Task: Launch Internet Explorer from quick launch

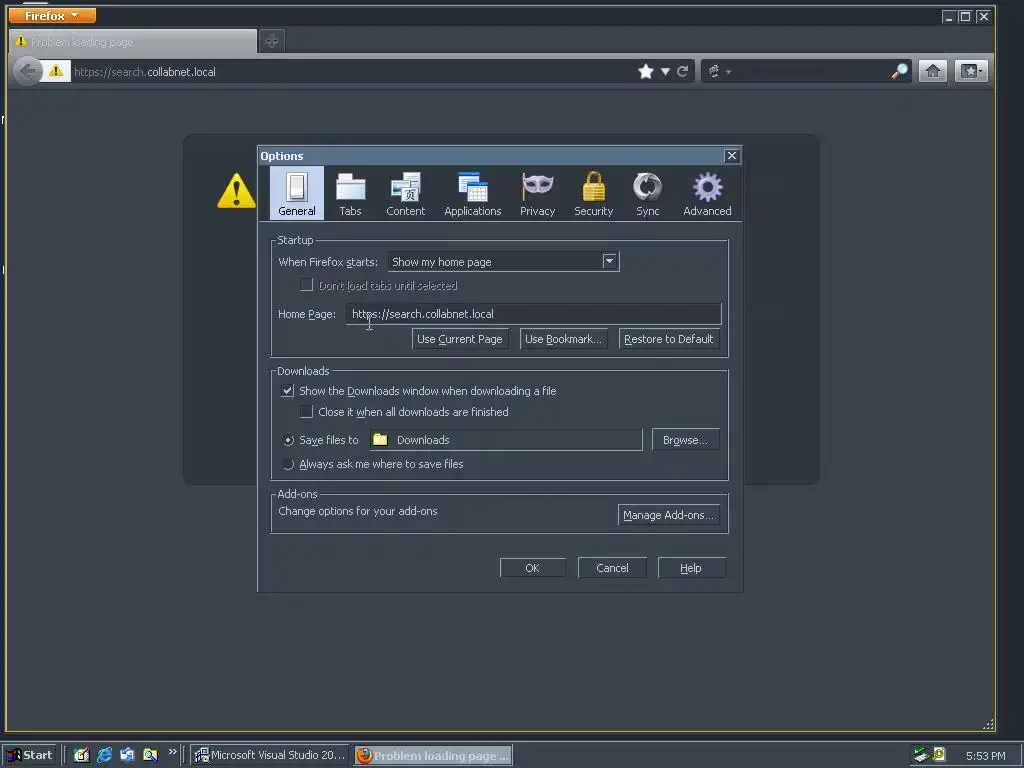Action: click(104, 755)
